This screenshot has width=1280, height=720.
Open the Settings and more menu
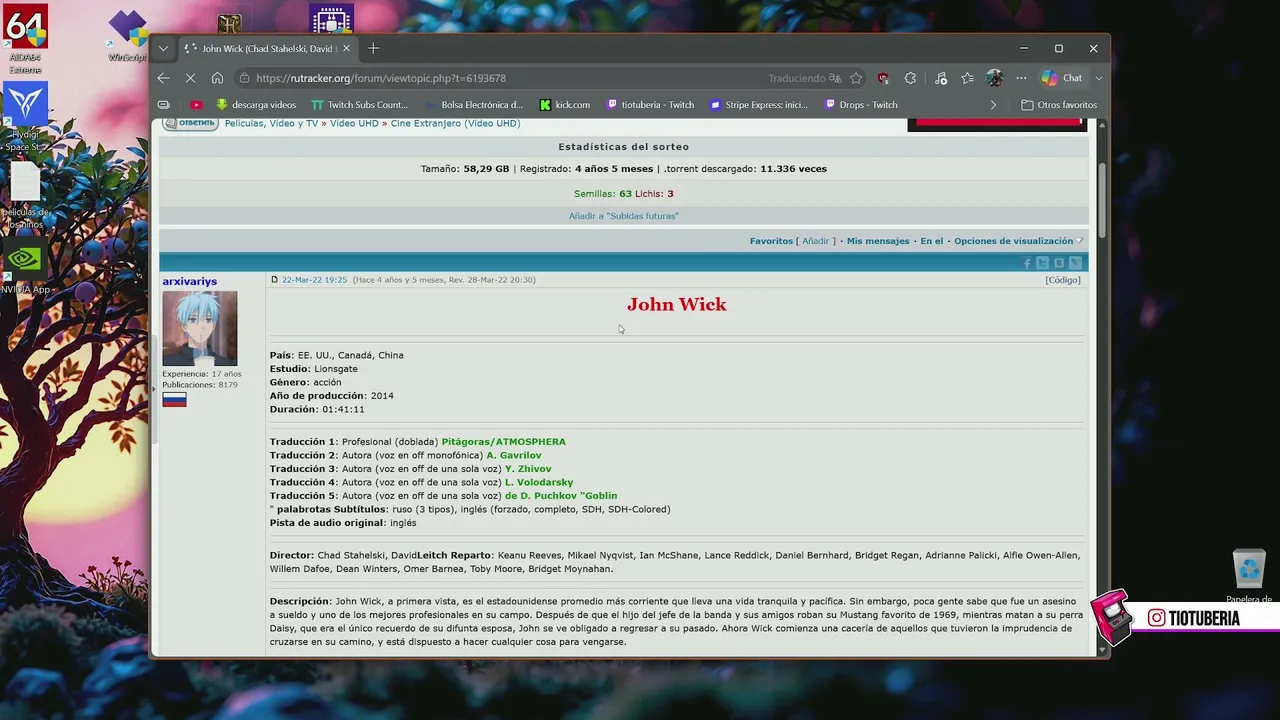(x=1021, y=78)
